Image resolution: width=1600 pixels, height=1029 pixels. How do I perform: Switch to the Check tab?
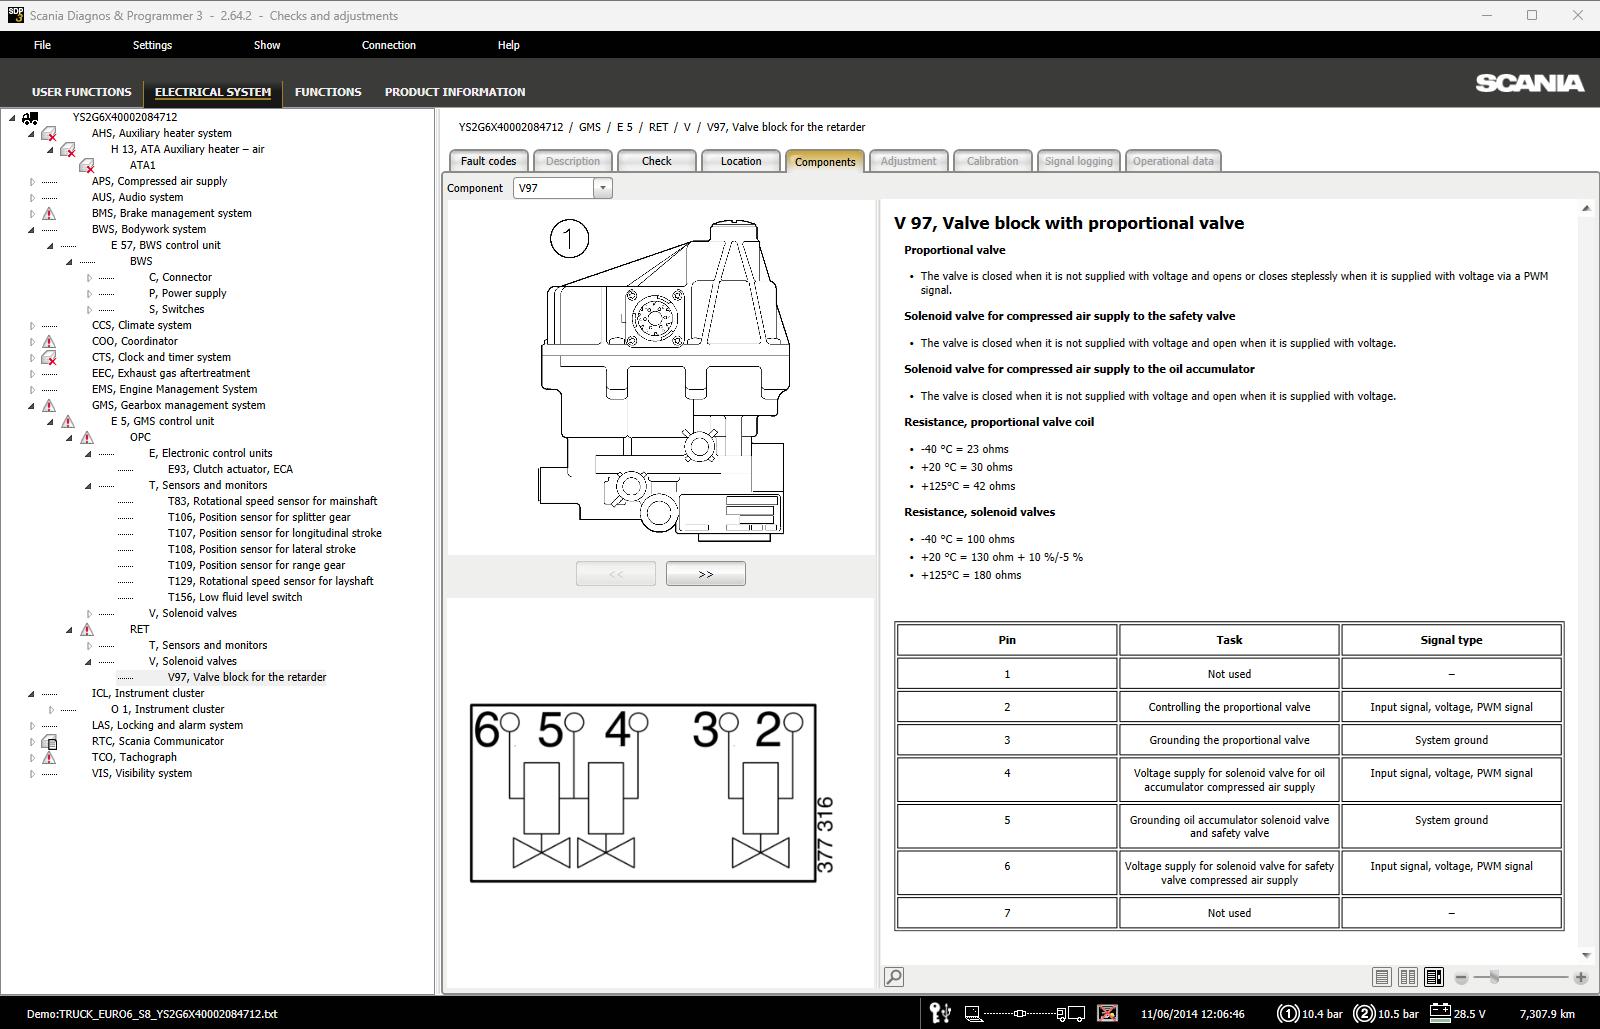point(657,161)
